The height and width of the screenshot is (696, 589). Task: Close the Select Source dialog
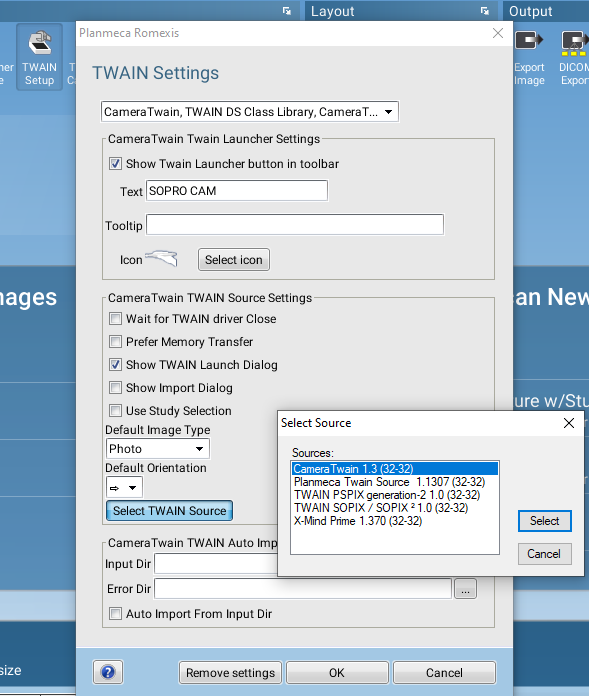click(x=569, y=423)
